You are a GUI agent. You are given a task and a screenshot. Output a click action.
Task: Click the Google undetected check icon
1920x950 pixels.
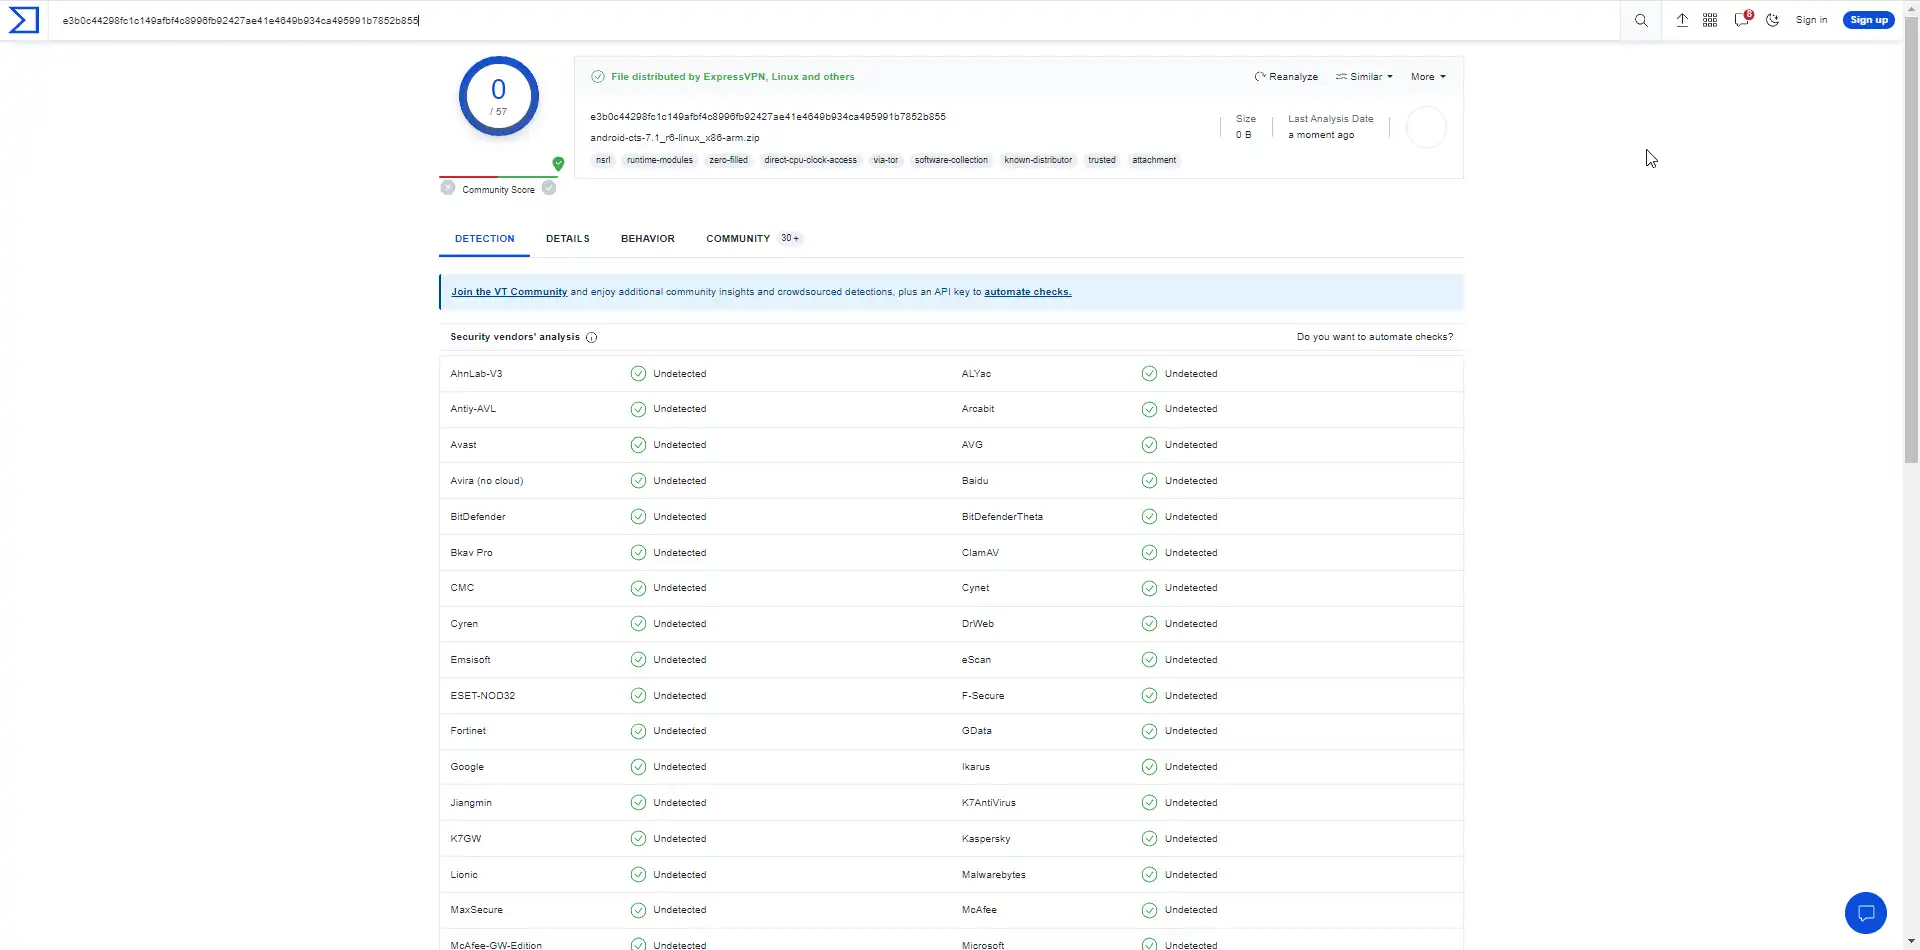coord(638,767)
